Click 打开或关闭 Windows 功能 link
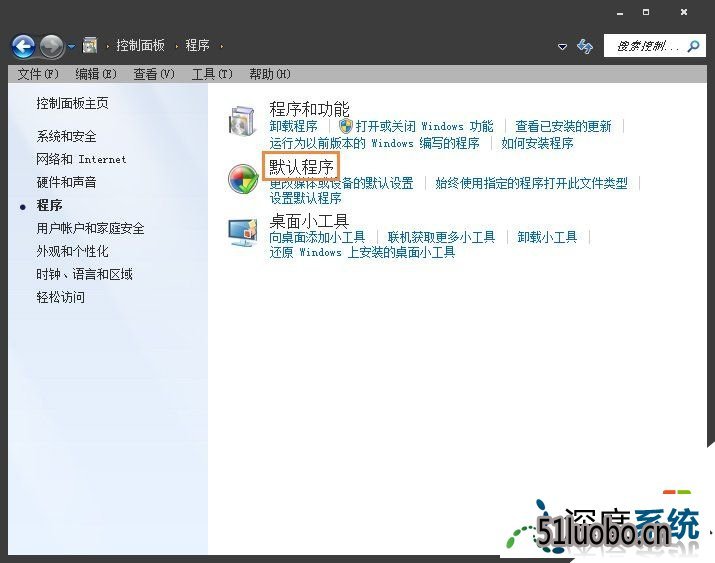The height and width of the screenshot is (563, 715). [424, 126]
